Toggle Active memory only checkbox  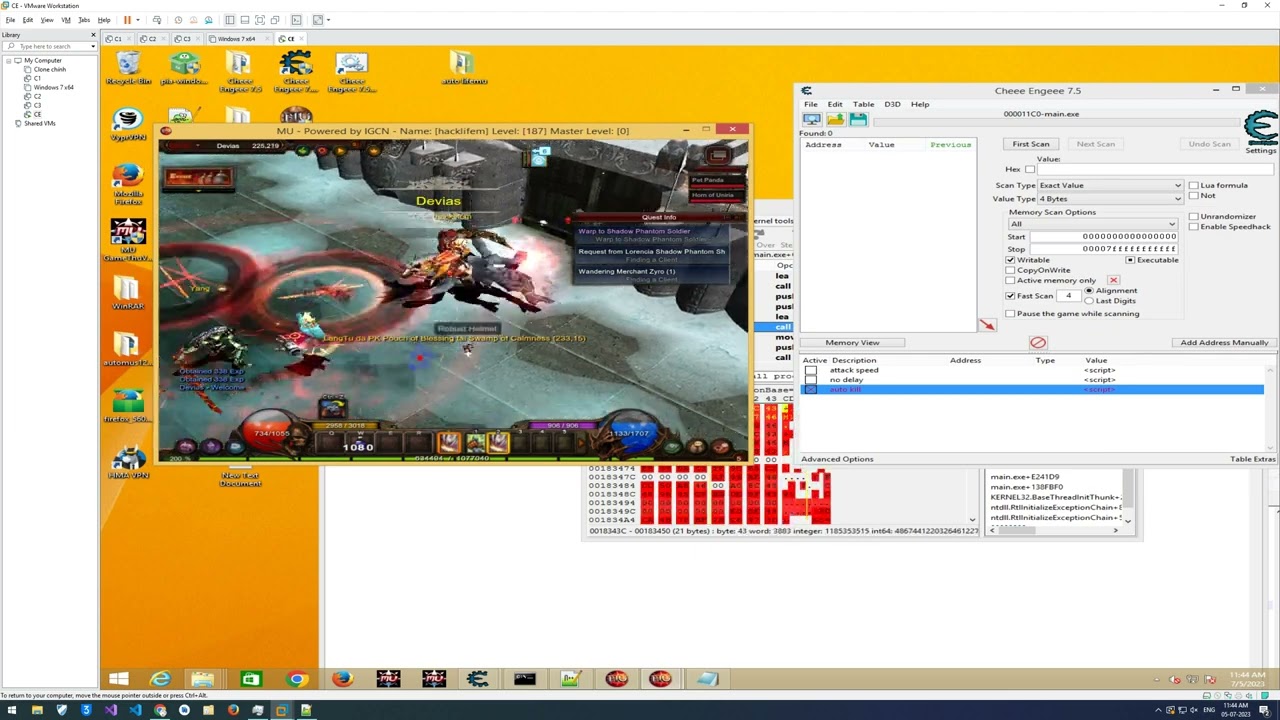(x=1010, y=280)
